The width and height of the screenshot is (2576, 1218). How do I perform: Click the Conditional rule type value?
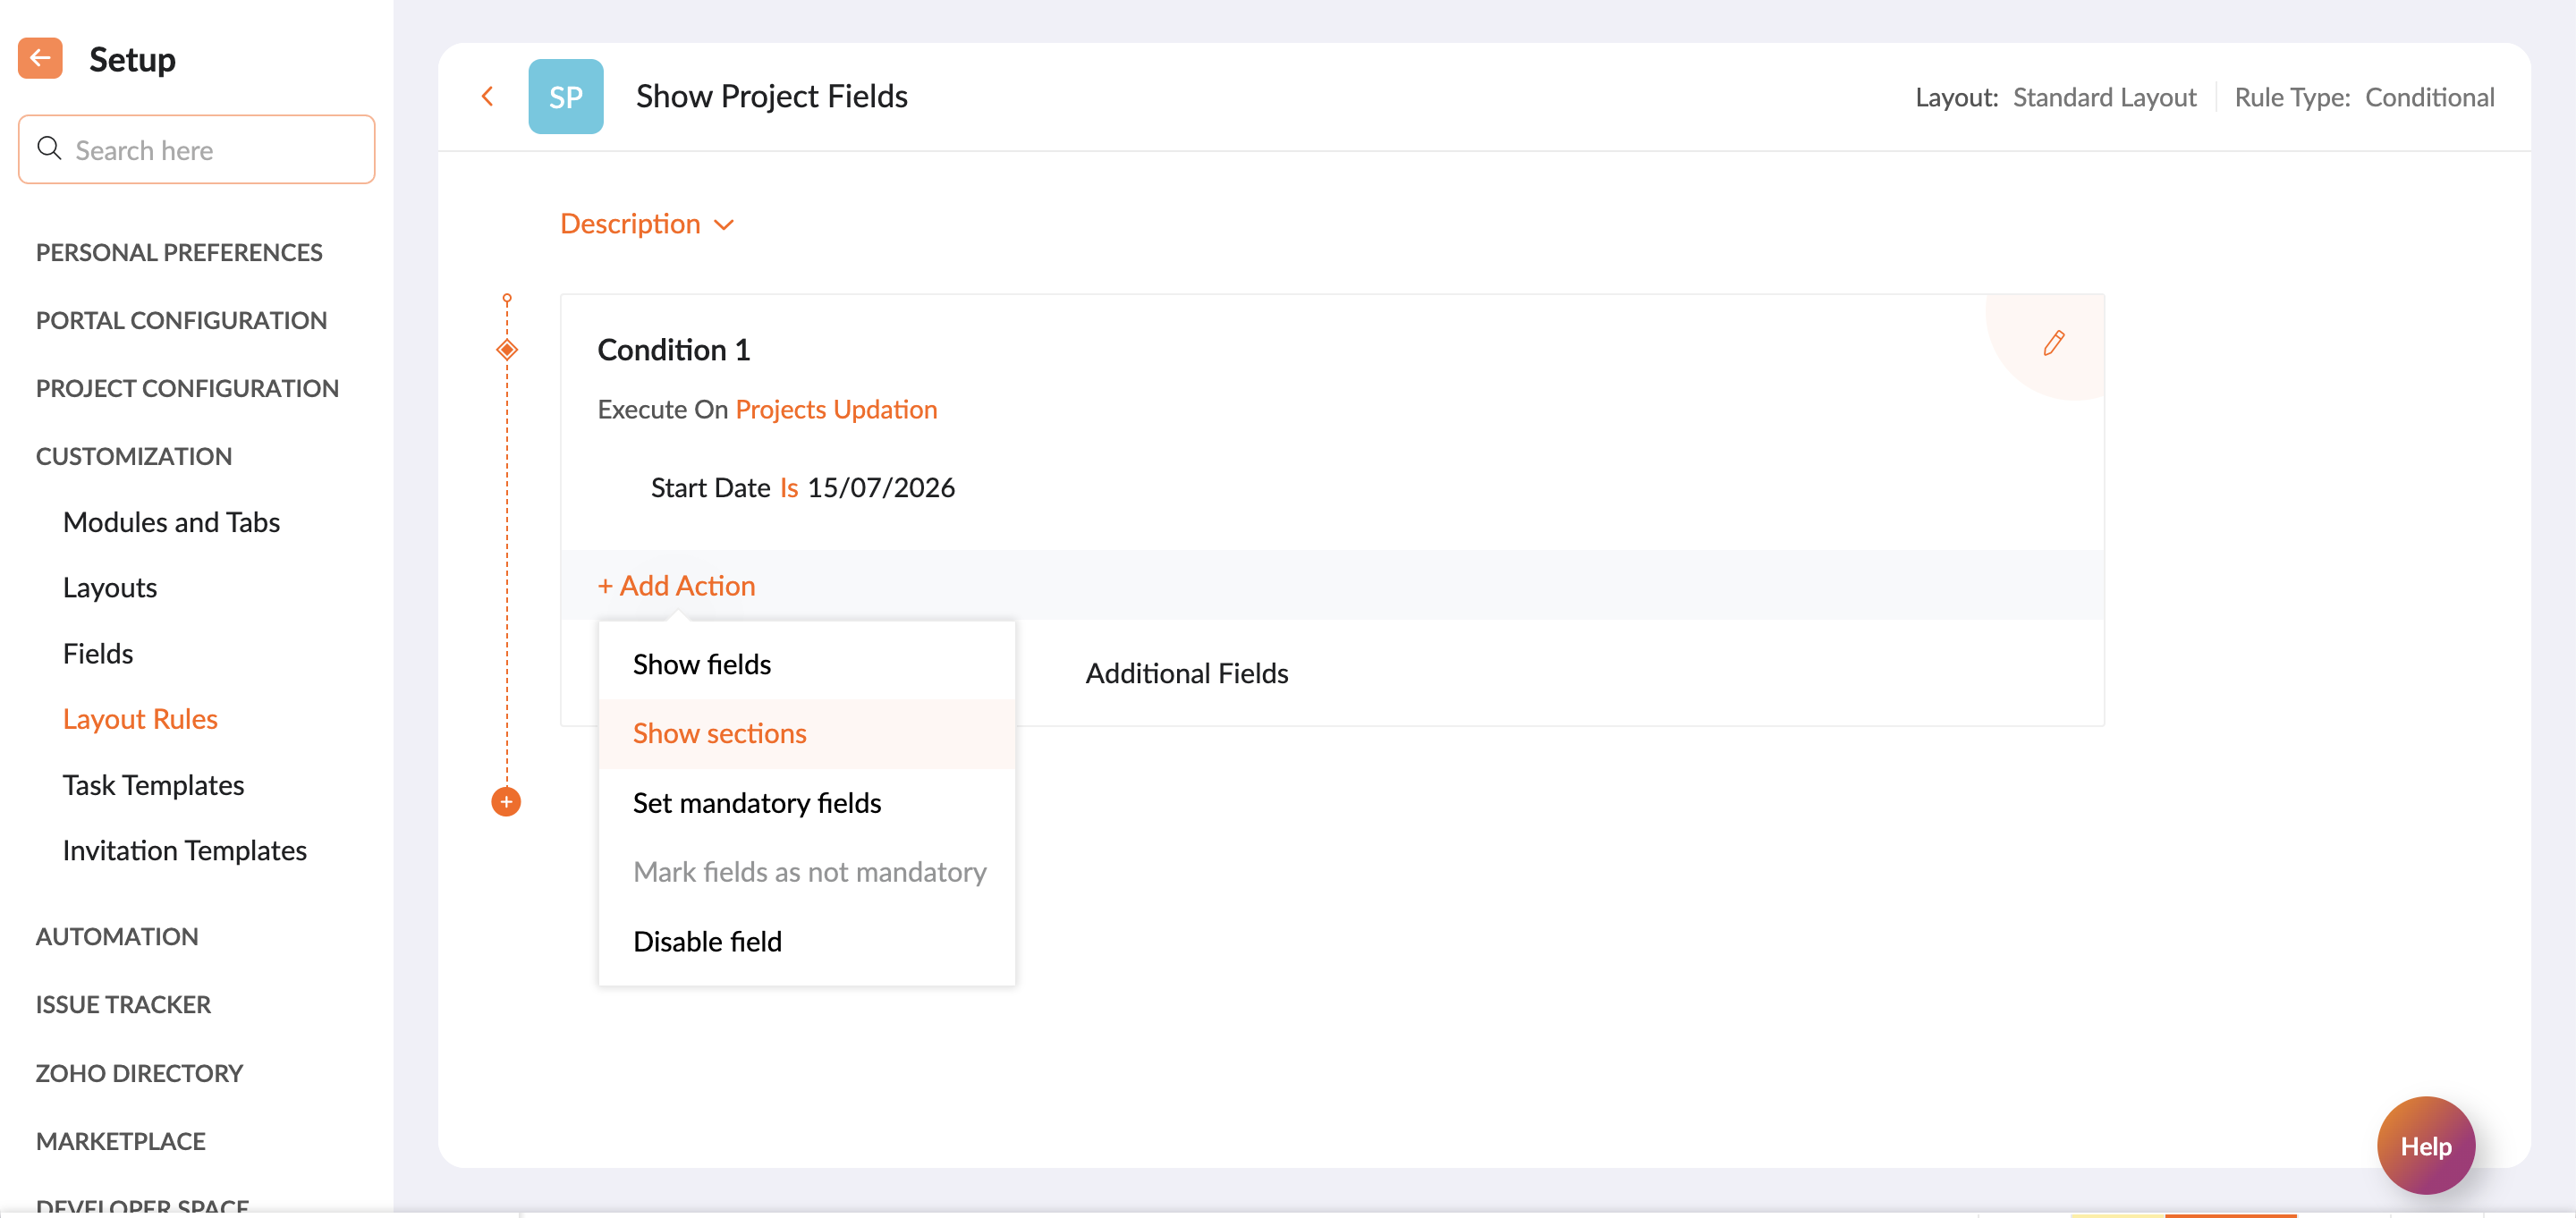[2429, 97]
